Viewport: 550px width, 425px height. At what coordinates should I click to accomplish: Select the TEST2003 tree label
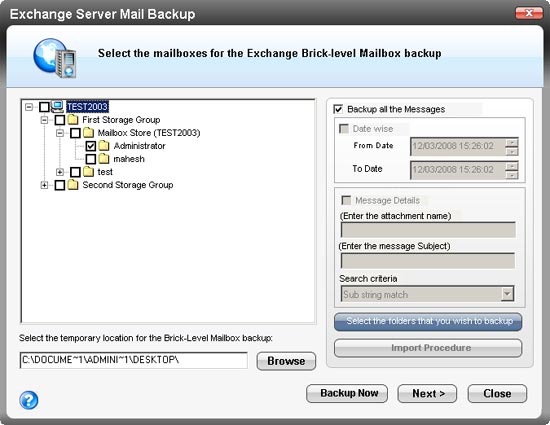click(x=87, y=107)
